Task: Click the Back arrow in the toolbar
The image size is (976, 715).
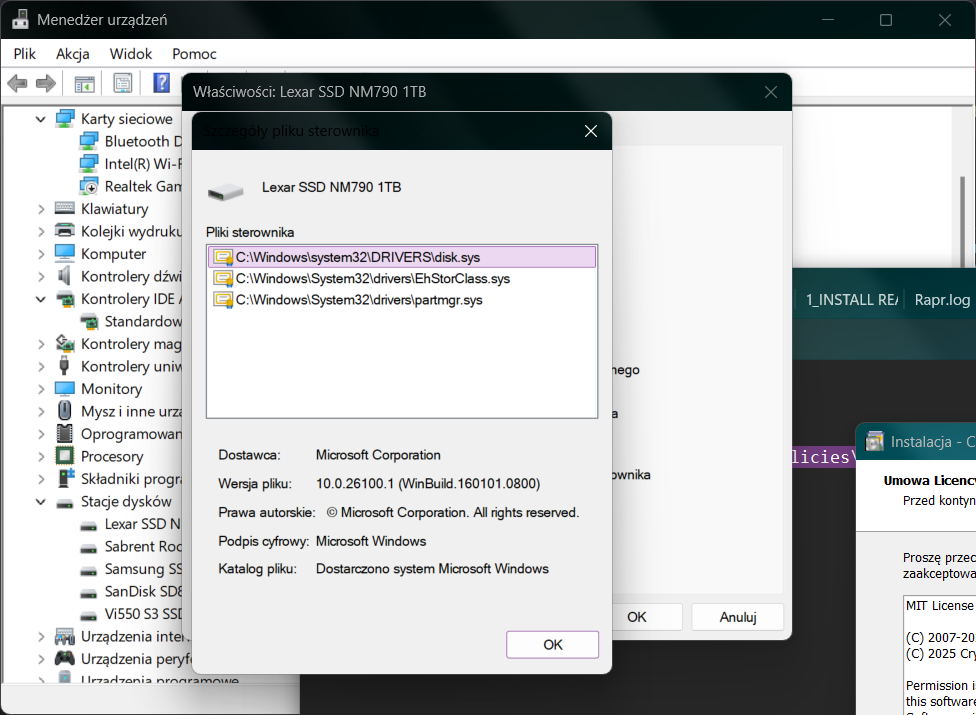Action: [17, 83]
